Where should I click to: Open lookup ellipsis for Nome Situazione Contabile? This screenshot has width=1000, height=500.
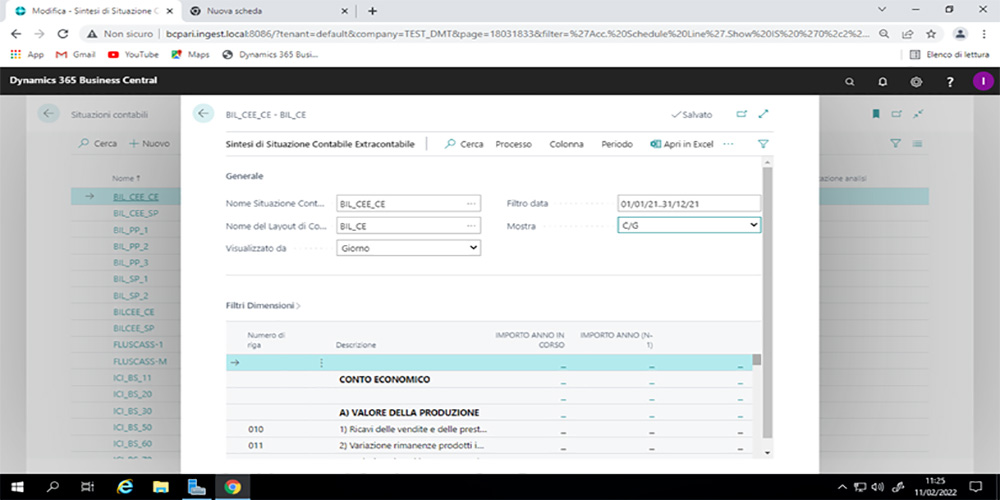(471, 203)
